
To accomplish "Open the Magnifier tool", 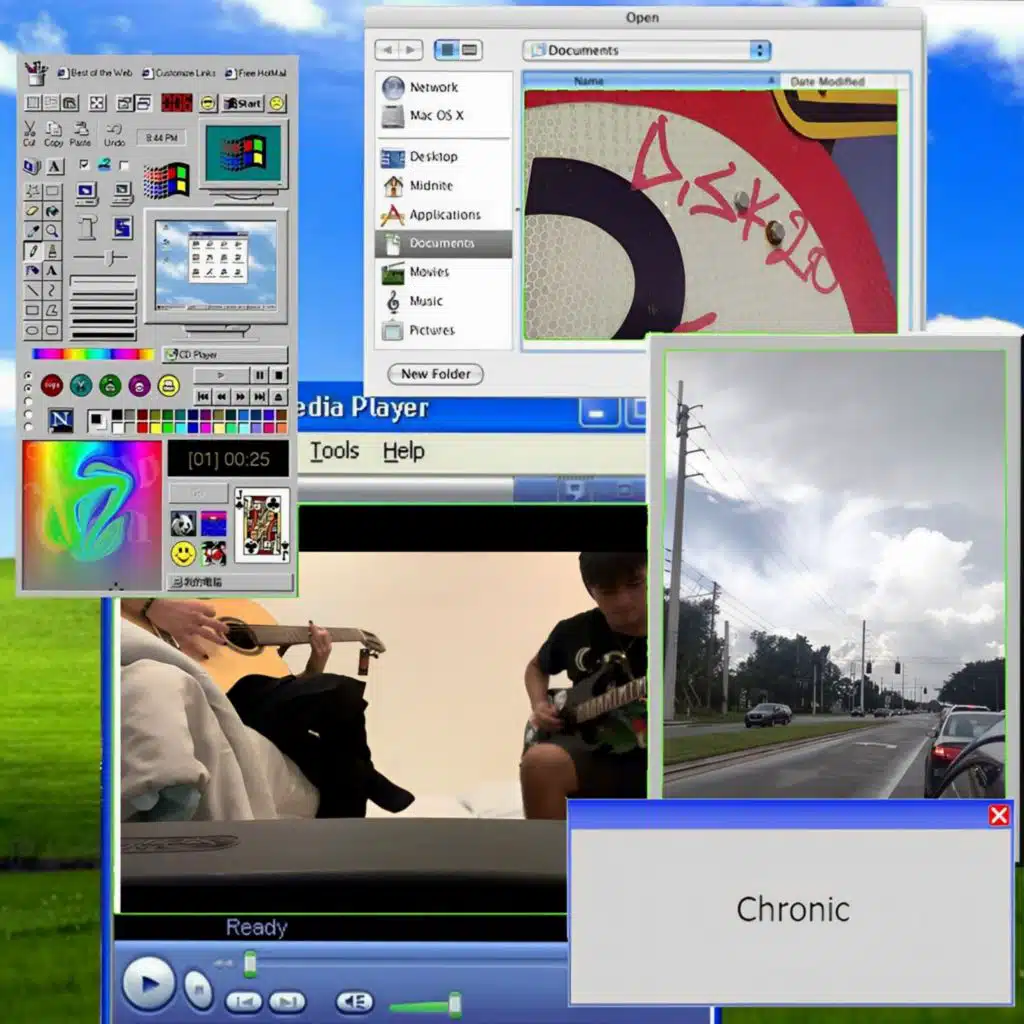I will tap(53, 230).
